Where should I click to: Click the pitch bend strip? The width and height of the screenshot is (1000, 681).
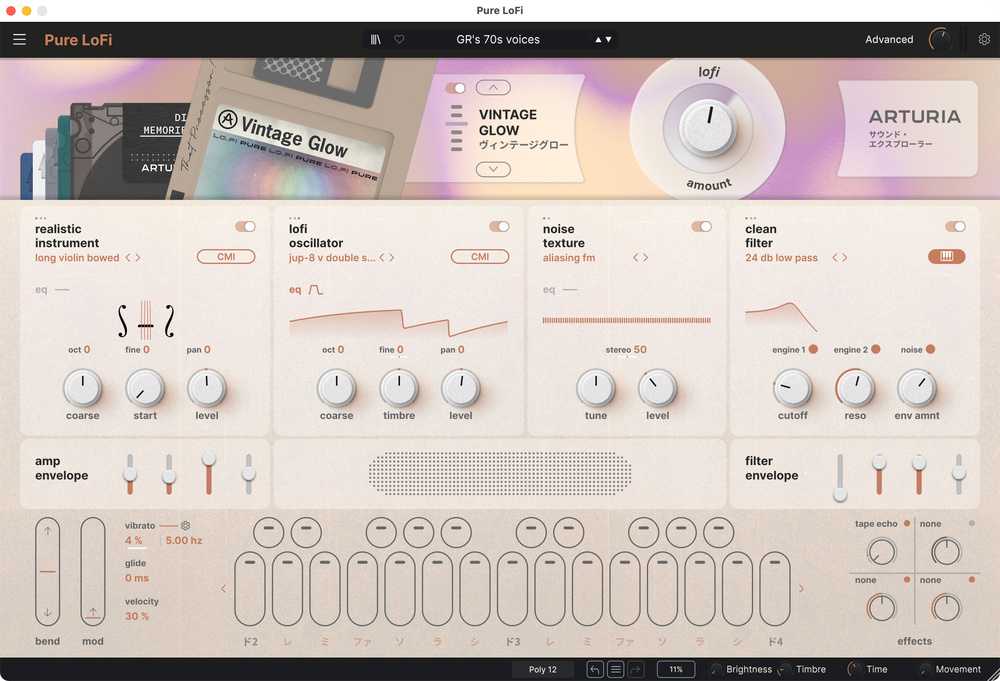click(47, 571)
